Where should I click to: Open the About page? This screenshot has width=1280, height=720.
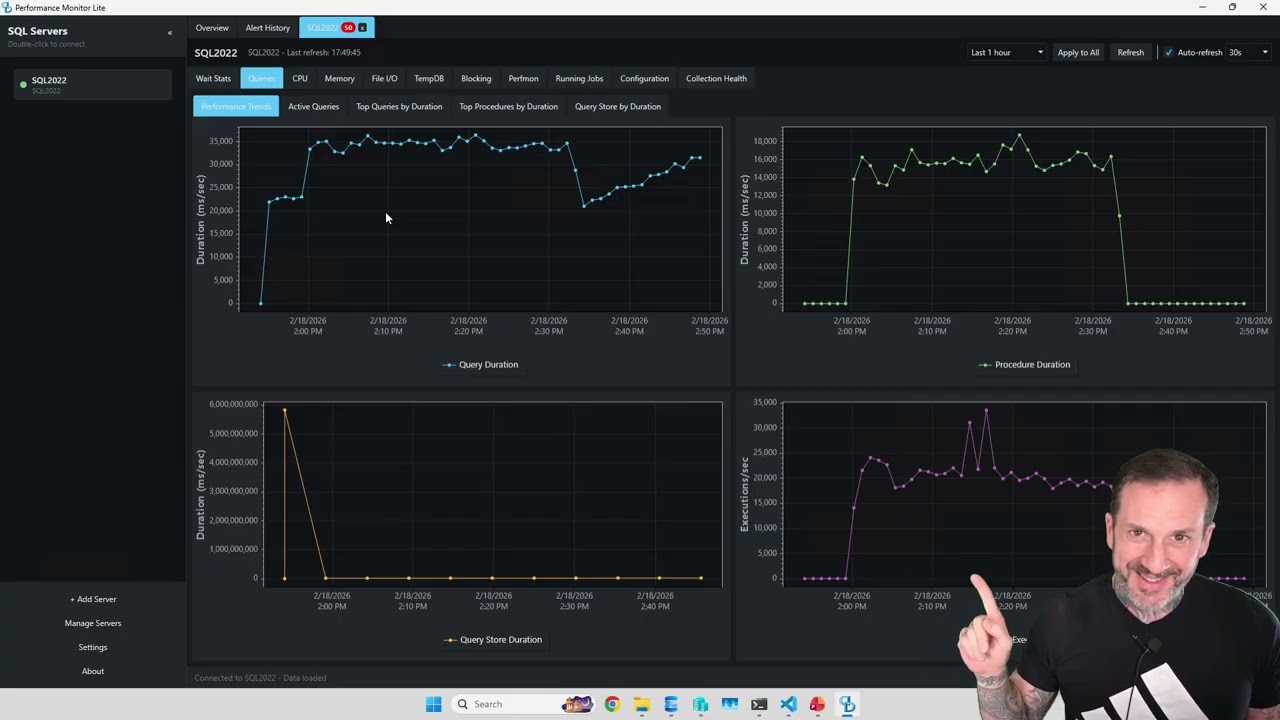(93, 671)
